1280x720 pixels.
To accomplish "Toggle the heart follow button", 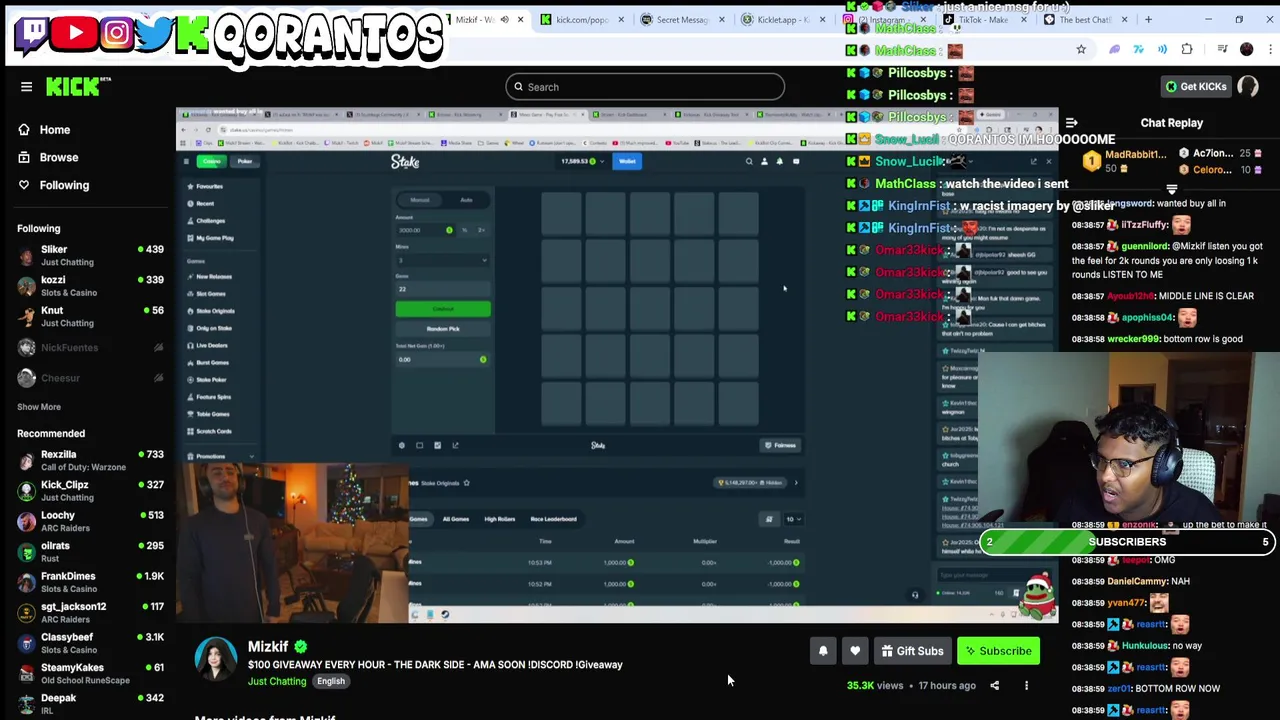I will 855,651.
